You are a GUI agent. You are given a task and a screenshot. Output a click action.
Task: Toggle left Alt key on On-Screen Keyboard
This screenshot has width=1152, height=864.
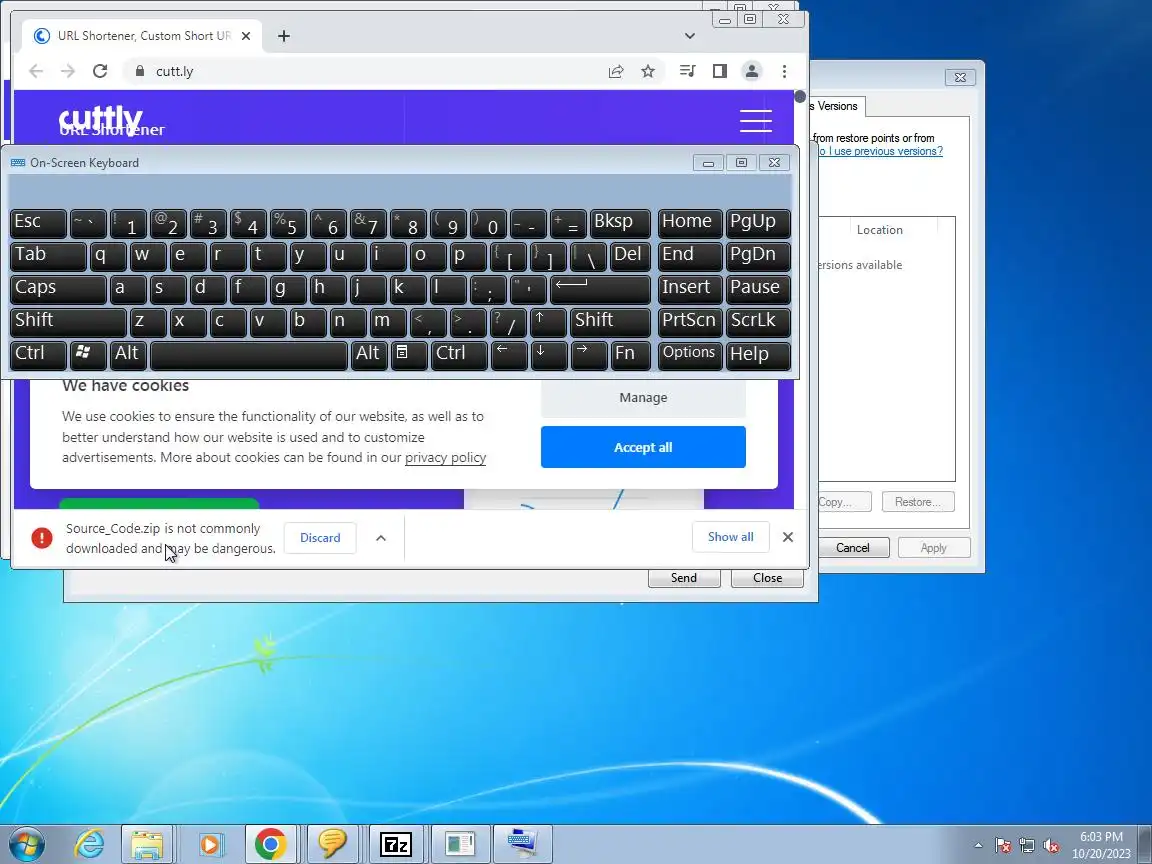pyautogui.click(x=128, y=355)
